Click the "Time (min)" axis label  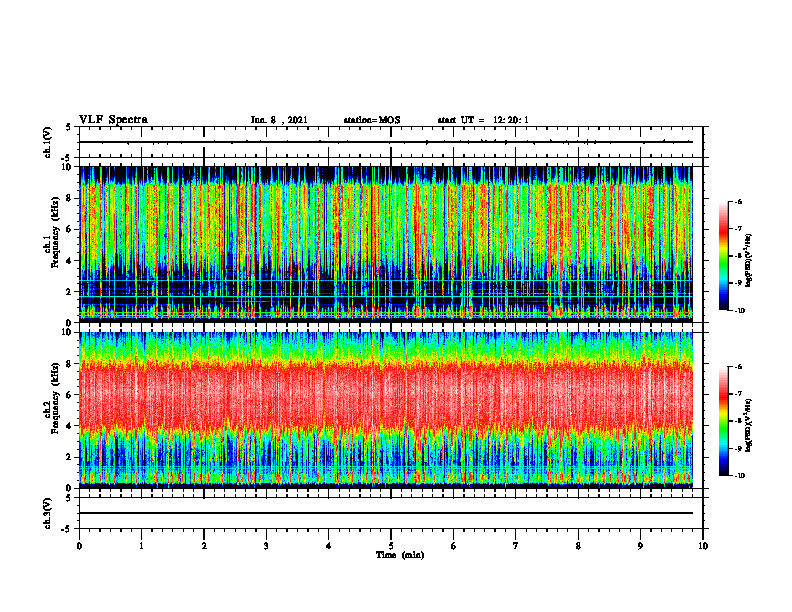(400, 555)
